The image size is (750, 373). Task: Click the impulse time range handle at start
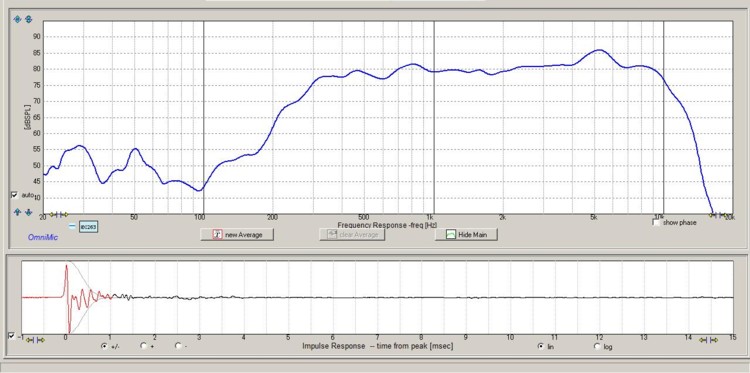pos(35,340)
